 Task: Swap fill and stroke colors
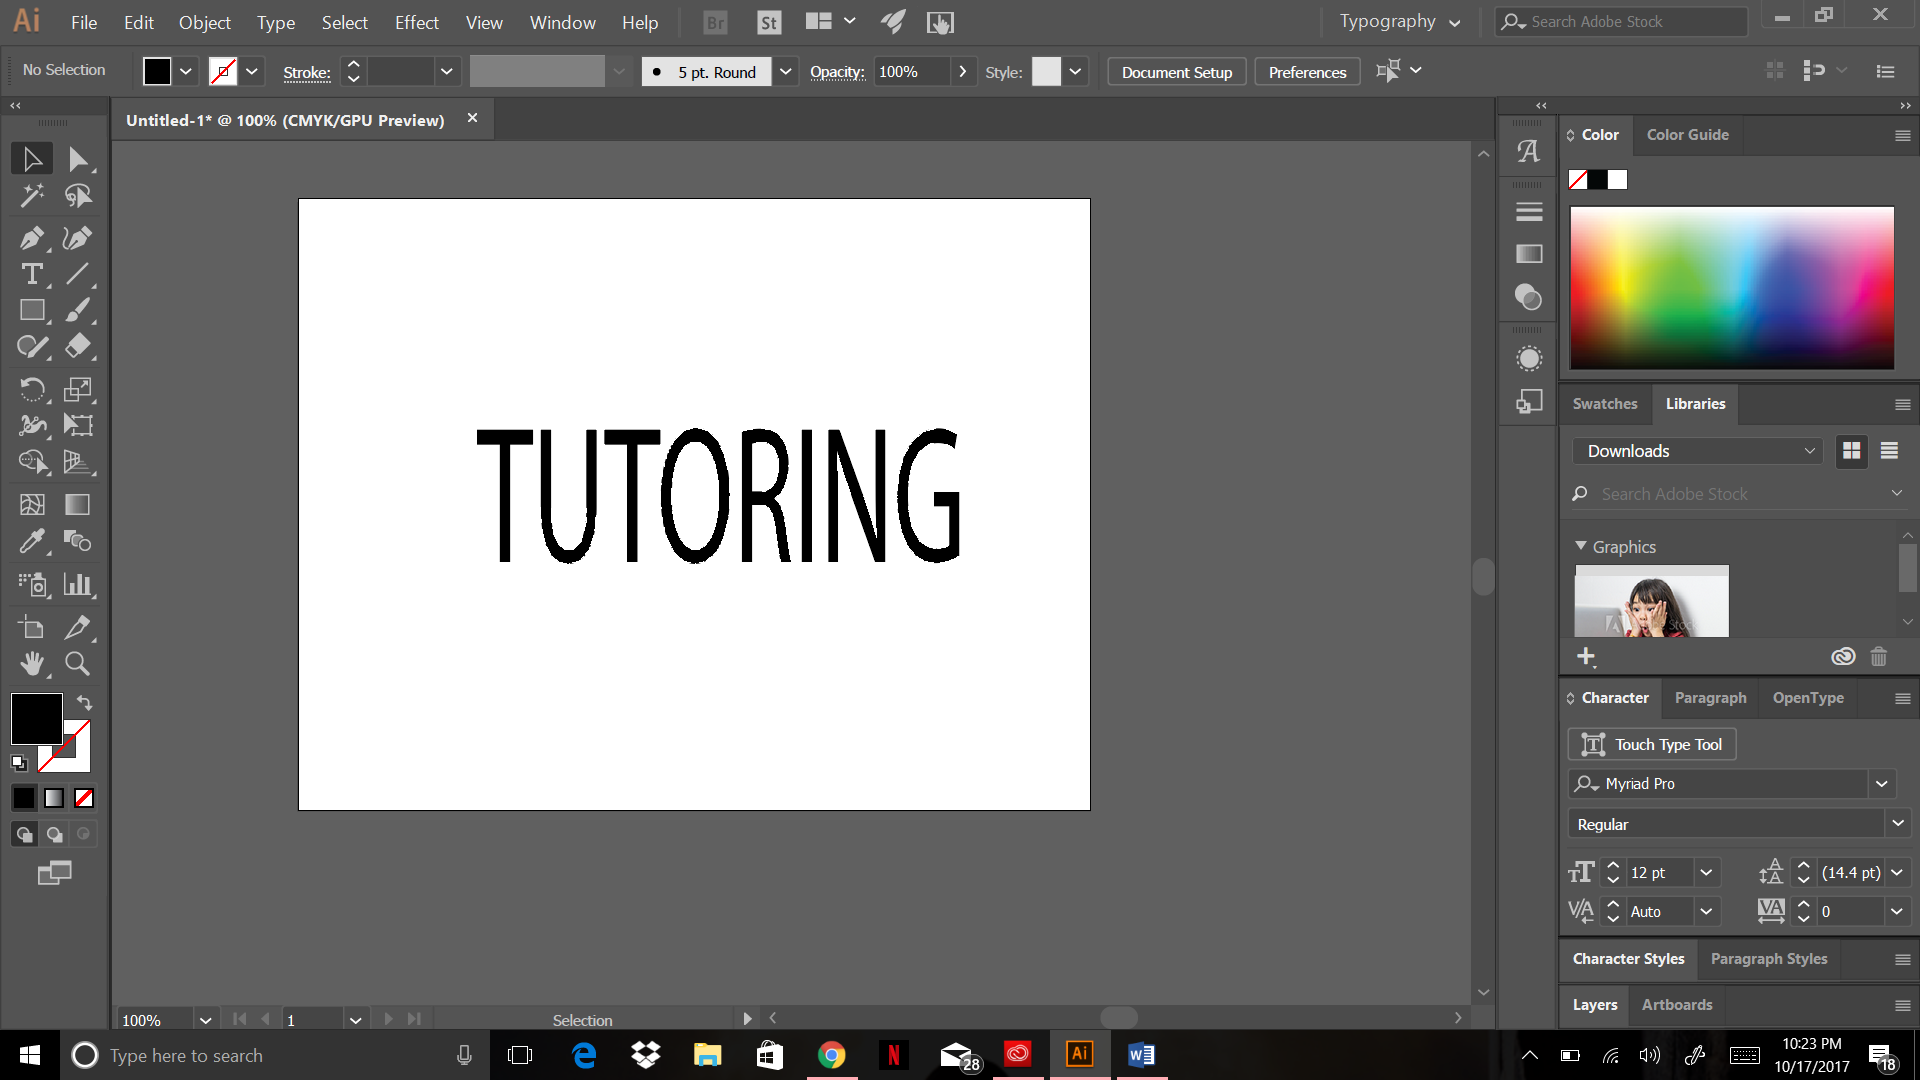[x=85, y=703]
